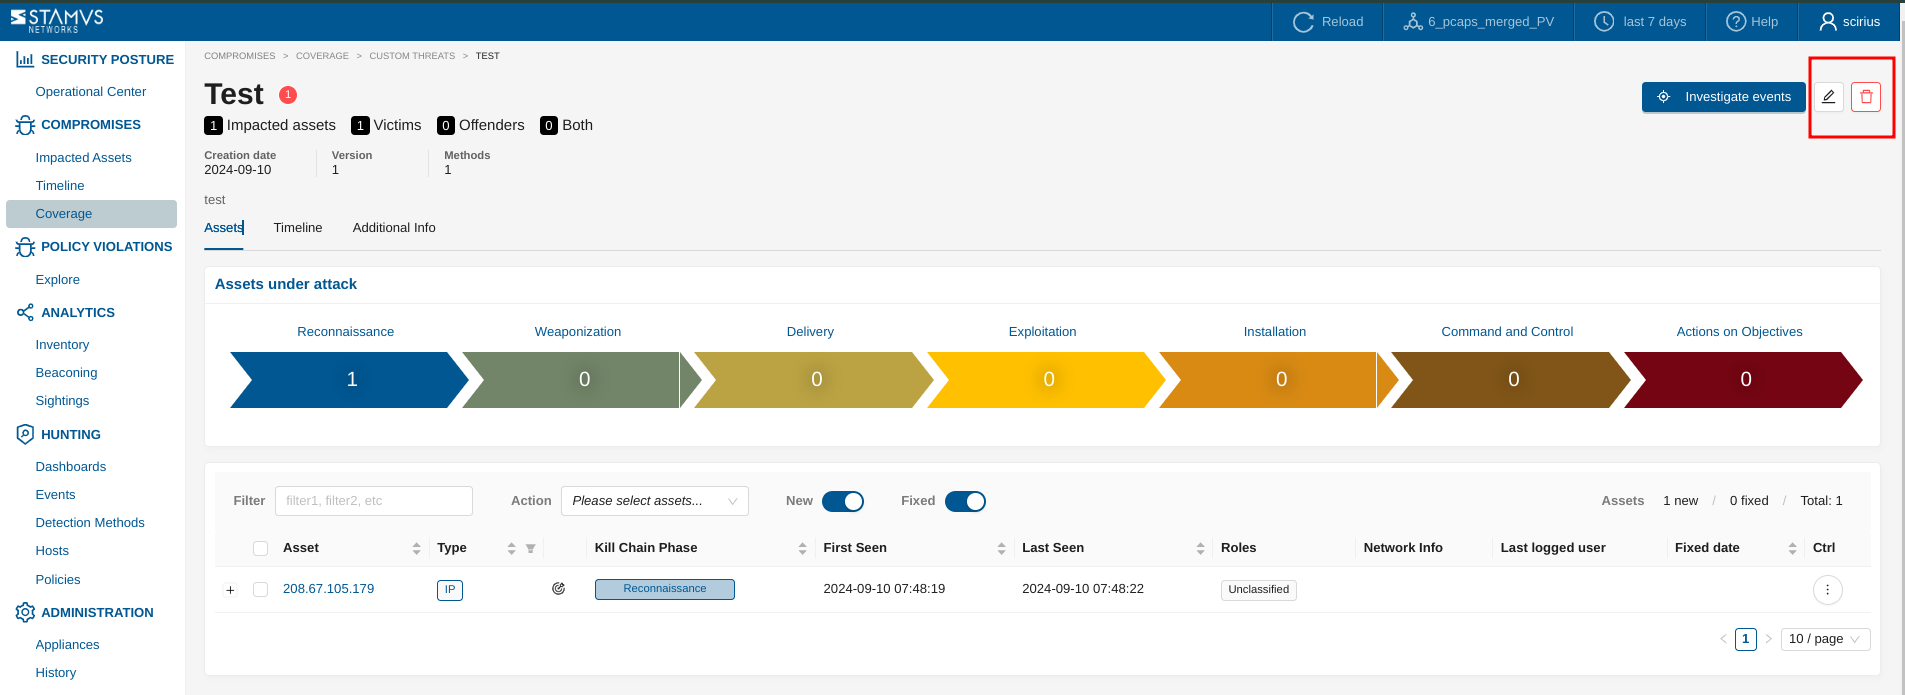Open the Help icon in header
The image size is (1905, 695).
1736,22
